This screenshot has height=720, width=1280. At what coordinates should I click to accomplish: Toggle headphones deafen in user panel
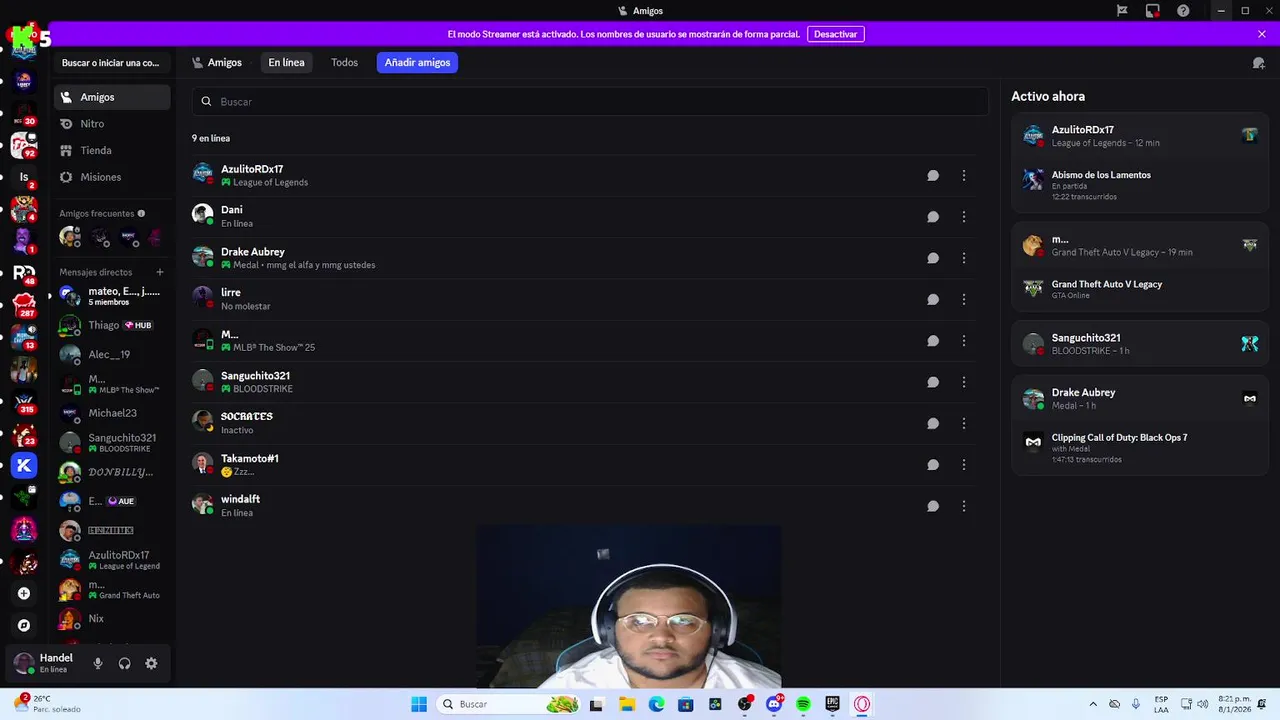tap(125, 663)
